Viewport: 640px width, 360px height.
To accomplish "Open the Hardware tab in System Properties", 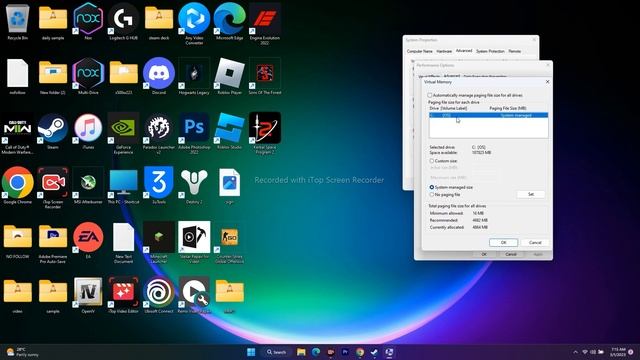I will point(444,51).
